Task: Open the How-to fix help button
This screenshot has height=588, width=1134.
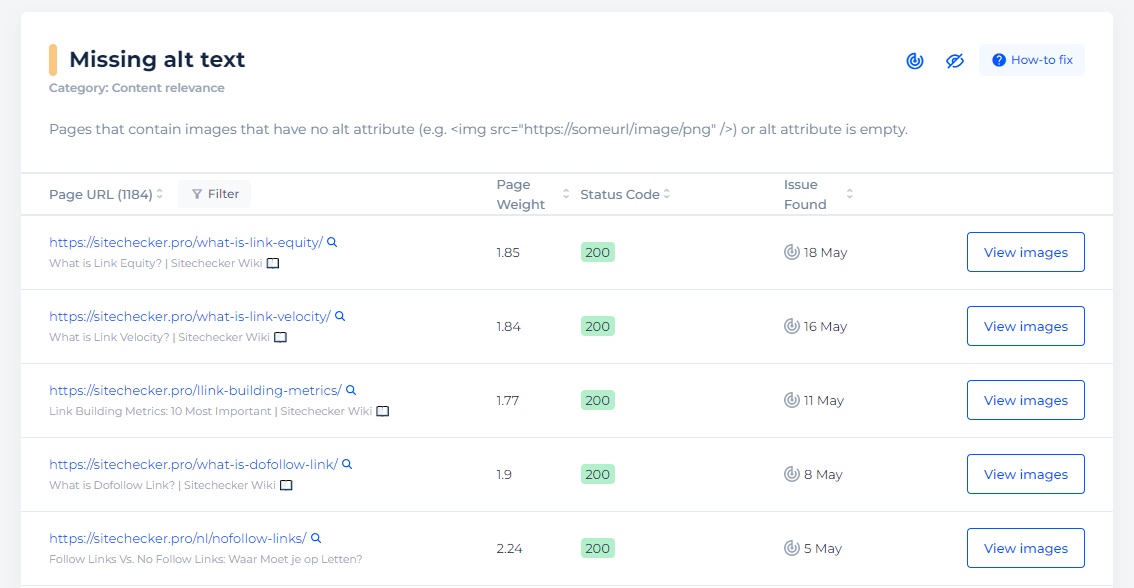Action: (1032, 60)
